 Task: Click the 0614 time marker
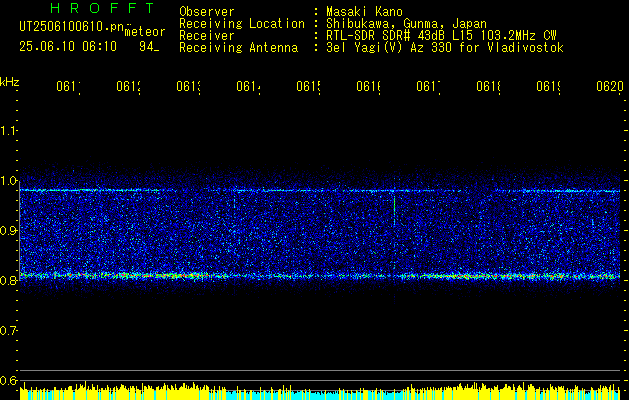pos(248,87)
